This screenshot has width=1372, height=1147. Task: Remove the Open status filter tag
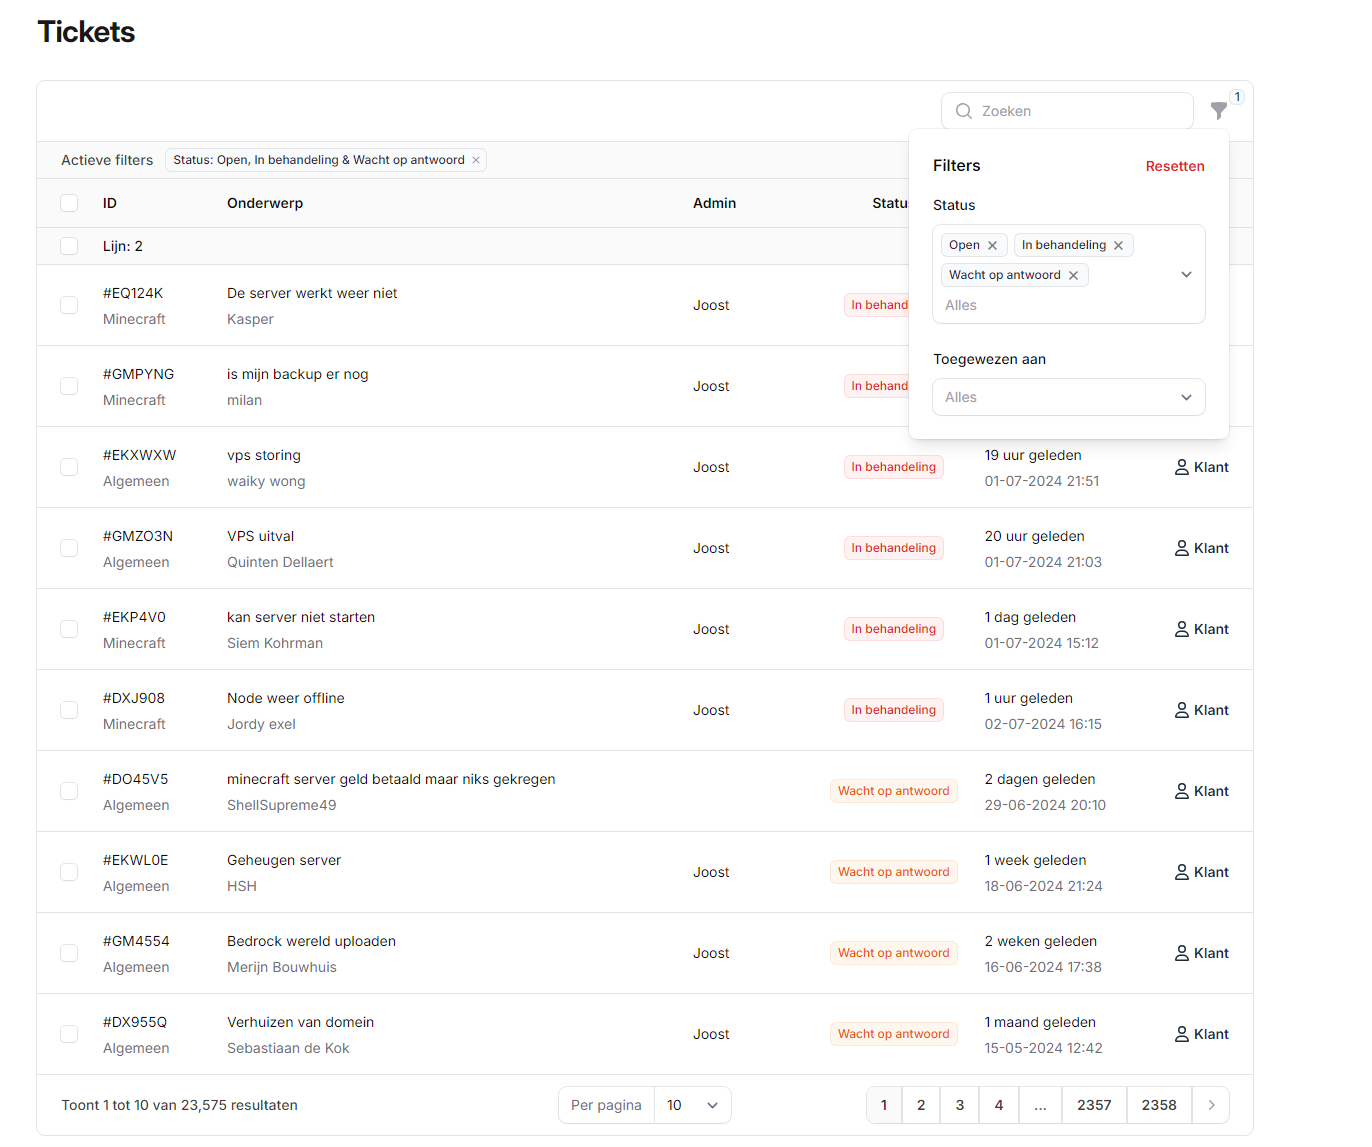[992, 246]
